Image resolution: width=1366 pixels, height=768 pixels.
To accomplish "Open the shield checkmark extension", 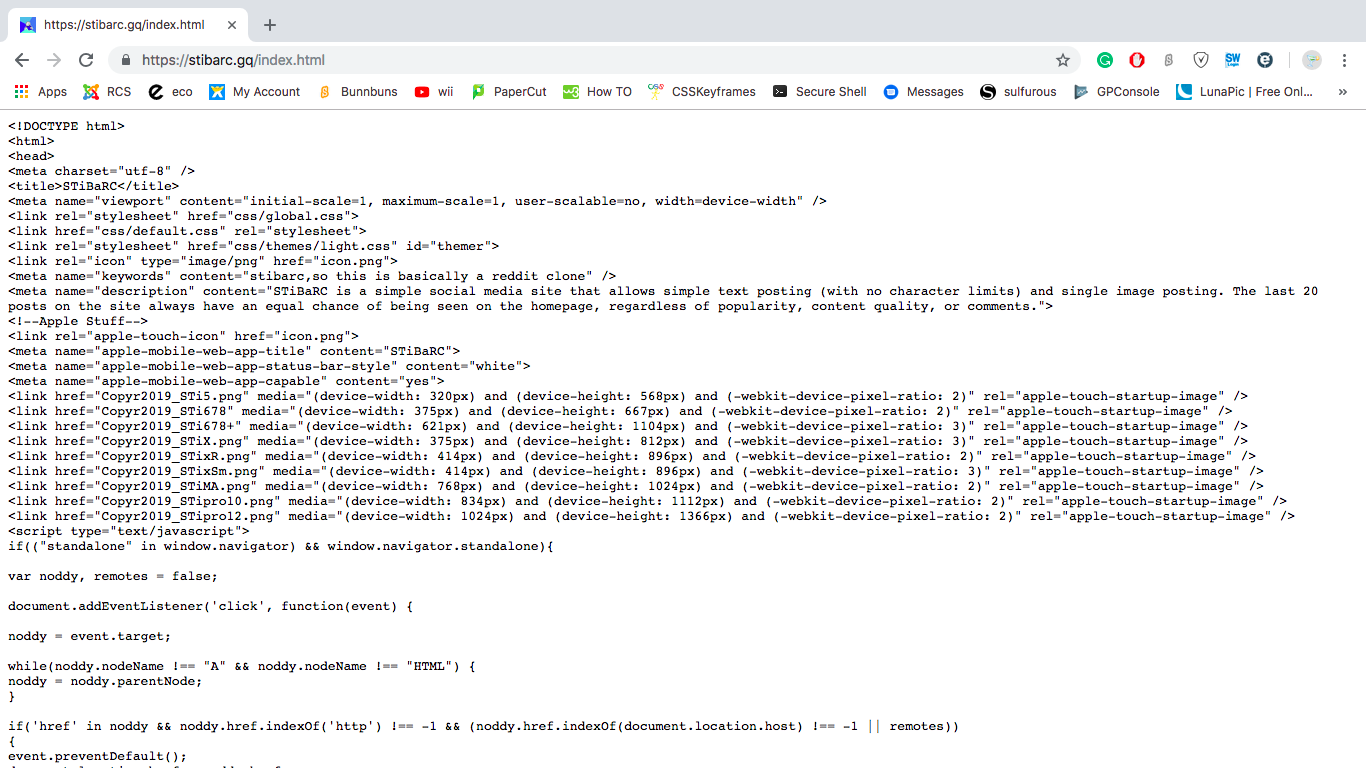I will pos(1201,60).
